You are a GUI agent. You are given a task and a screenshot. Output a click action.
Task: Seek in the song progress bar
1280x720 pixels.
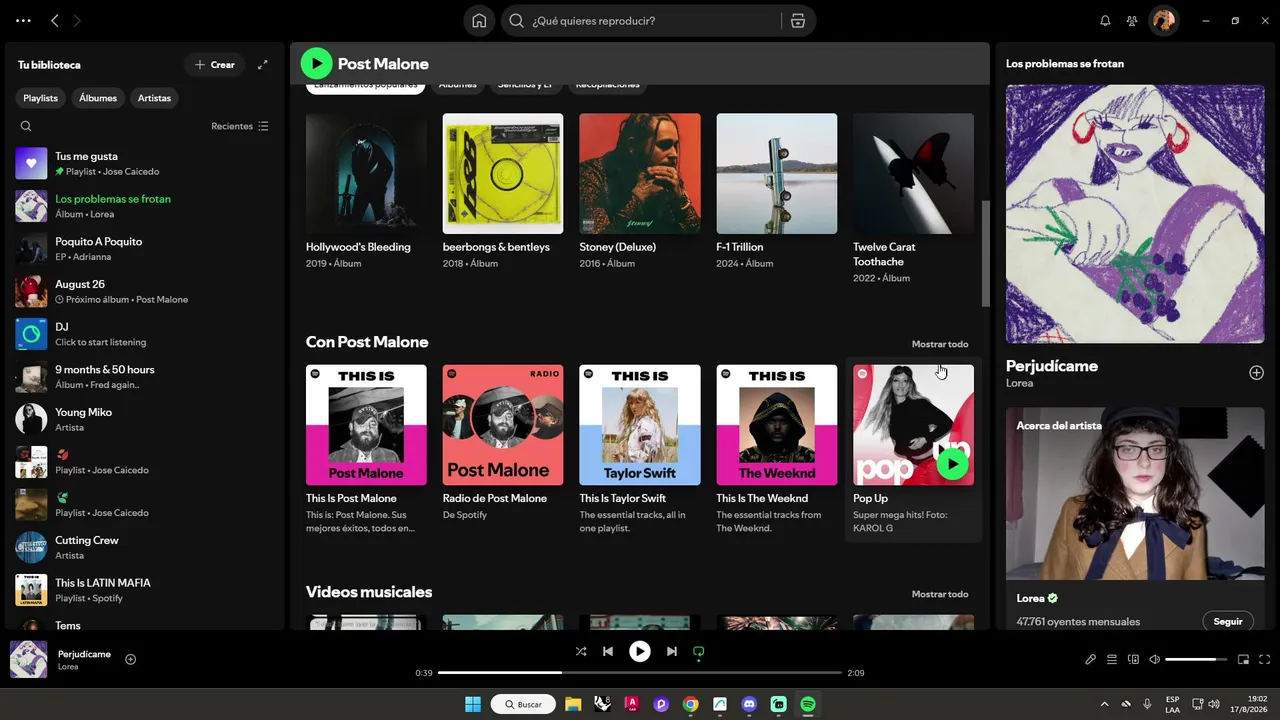[x=640, y=673]
